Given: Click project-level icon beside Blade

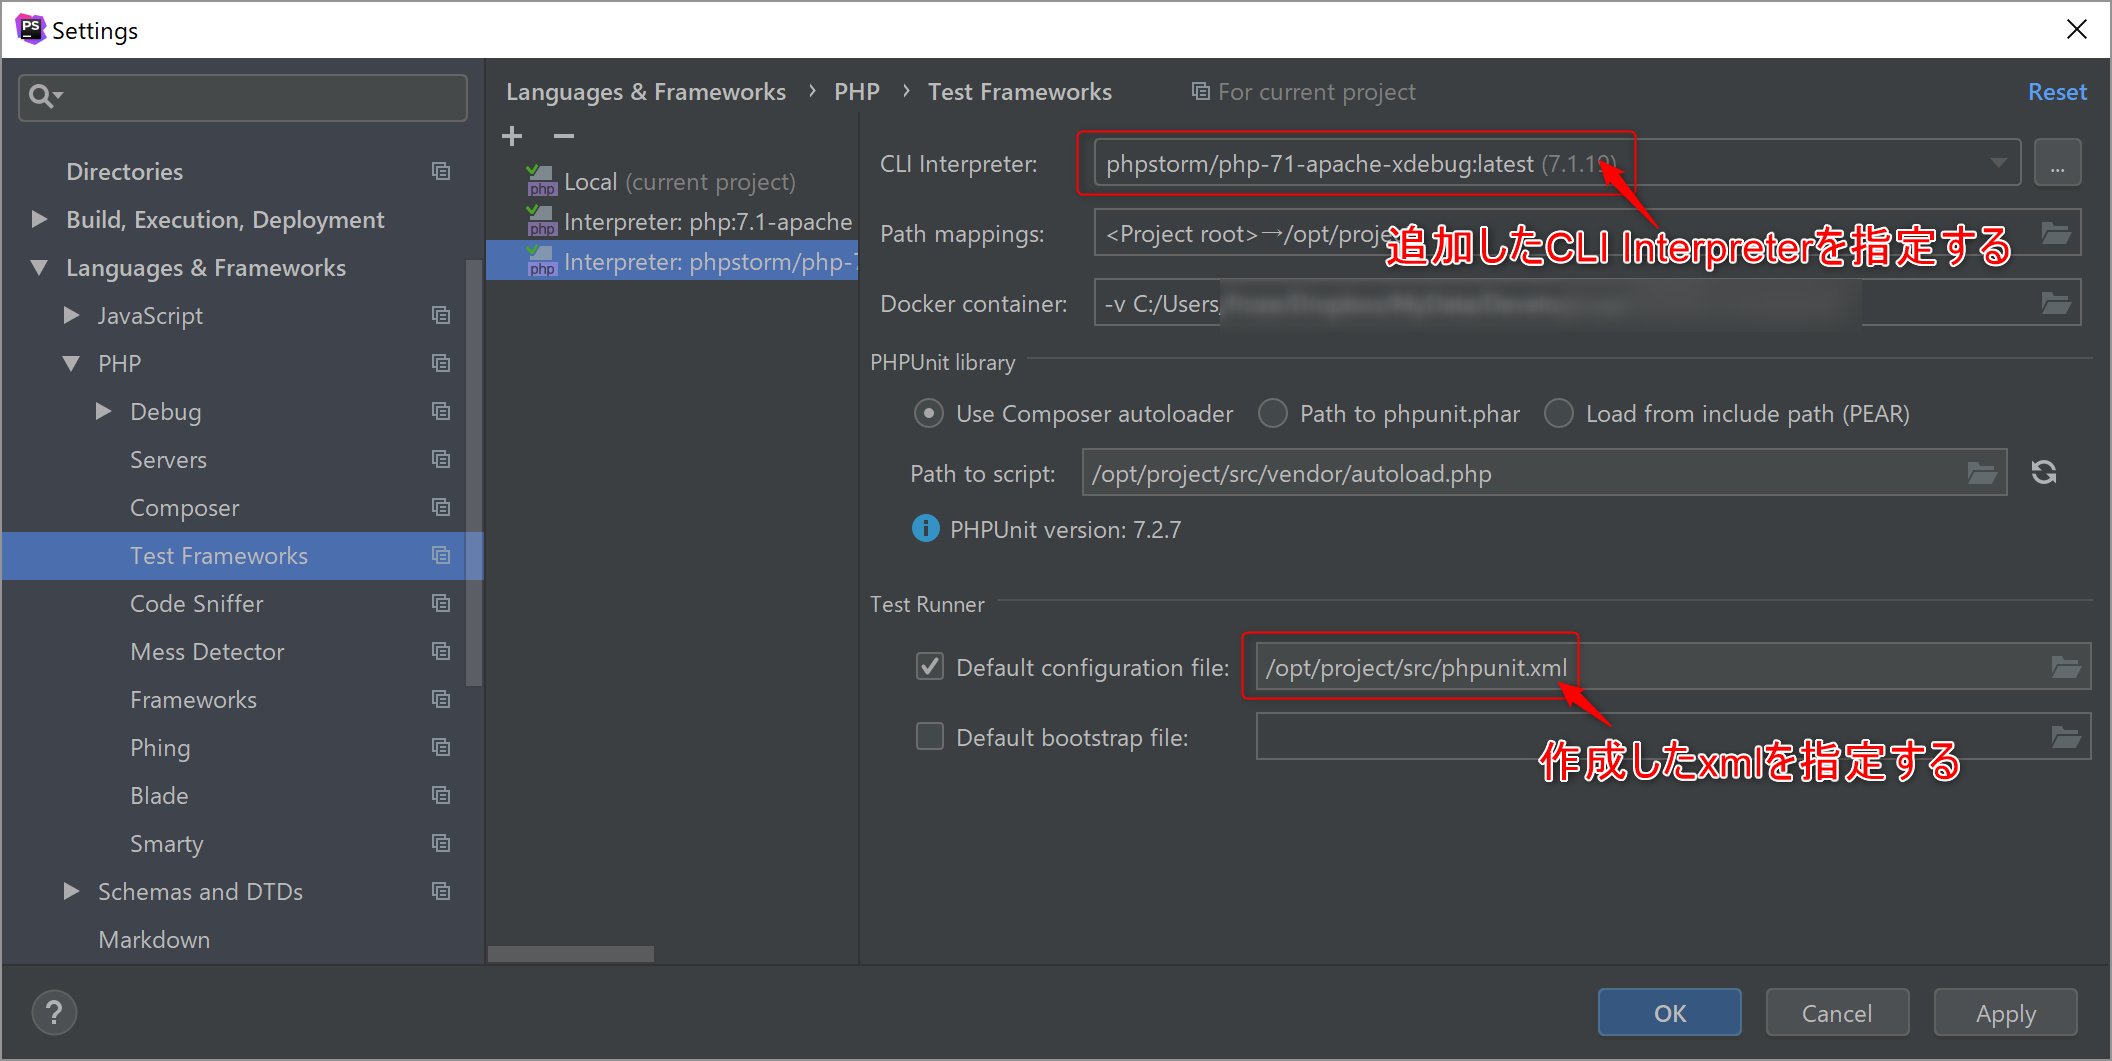Looking at the screenshot, I should pos(441,795).
